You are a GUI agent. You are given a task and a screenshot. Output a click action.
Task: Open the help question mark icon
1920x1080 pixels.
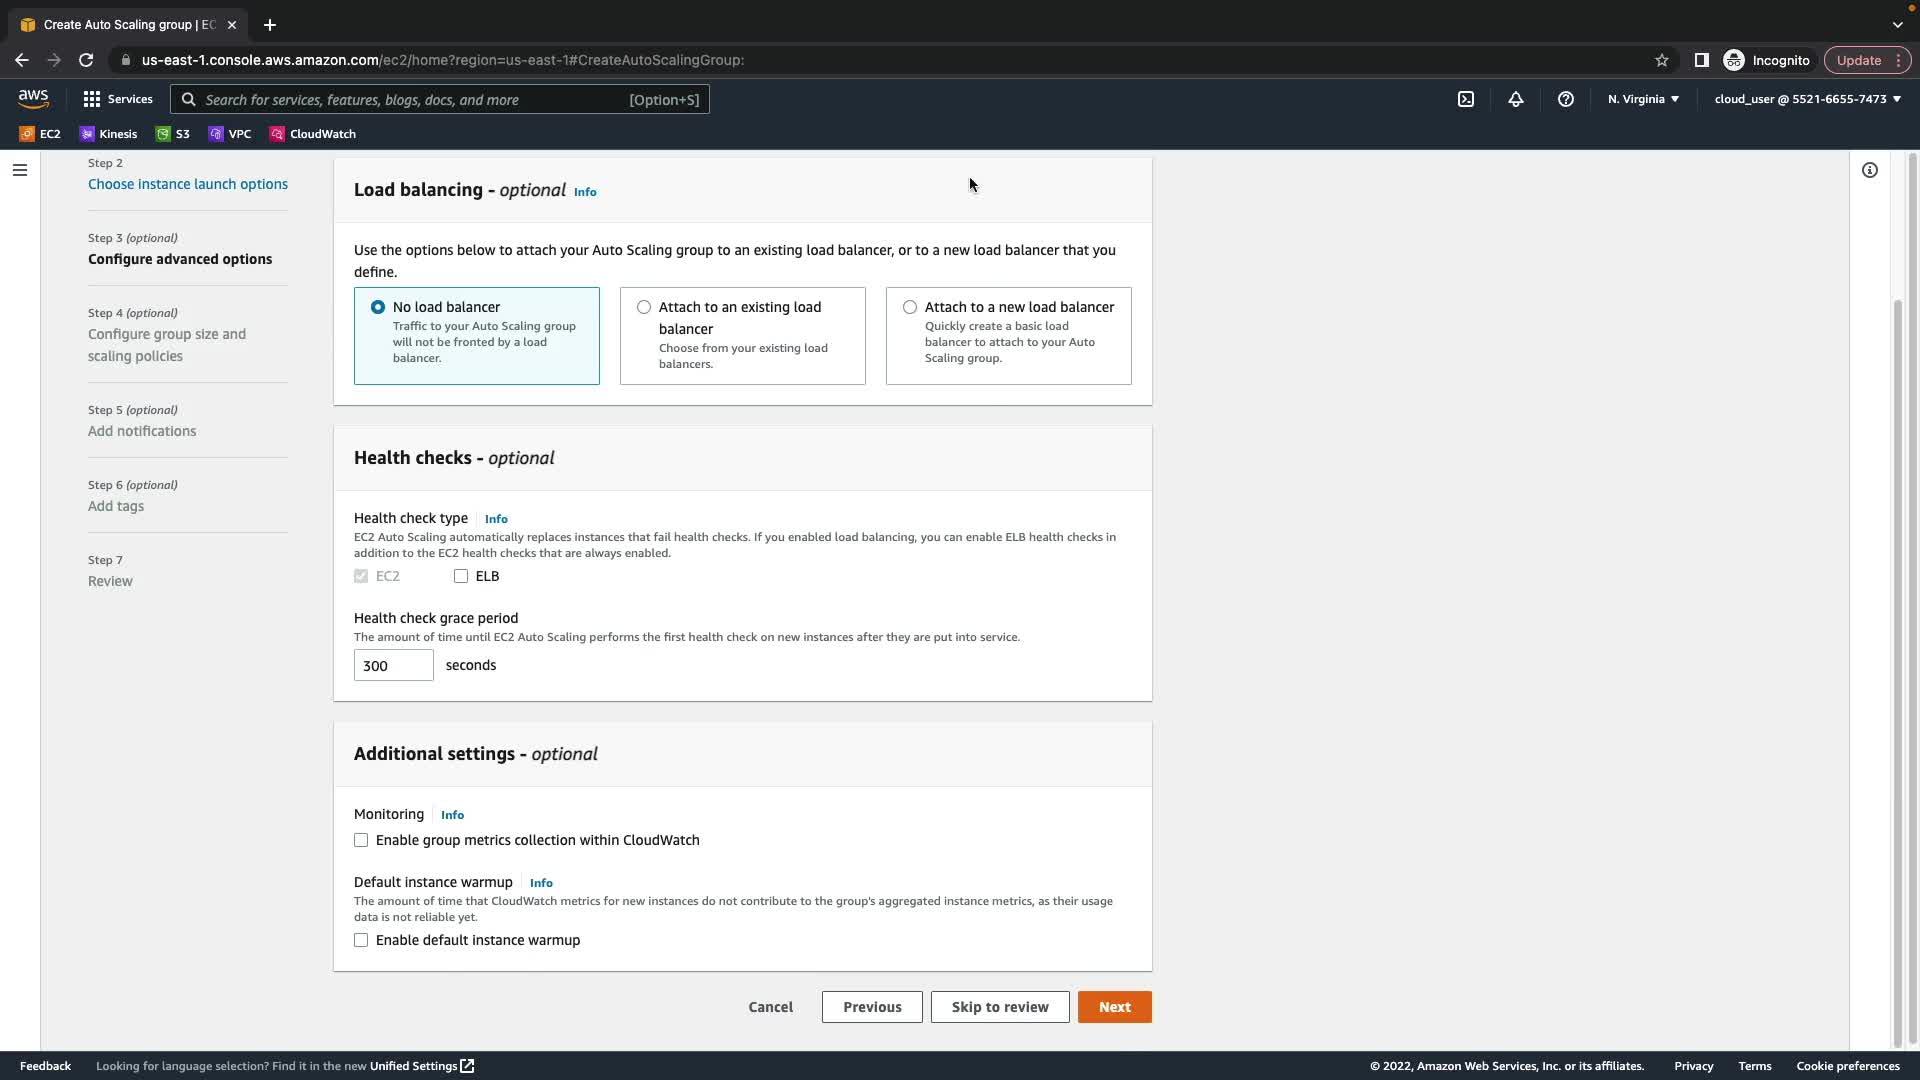(x=1566, y=99)
